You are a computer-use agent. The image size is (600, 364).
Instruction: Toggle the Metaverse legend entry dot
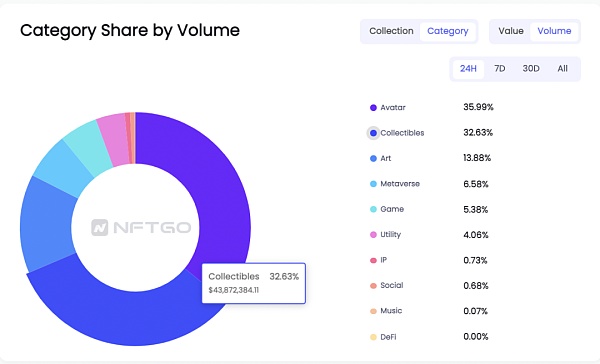373,184
